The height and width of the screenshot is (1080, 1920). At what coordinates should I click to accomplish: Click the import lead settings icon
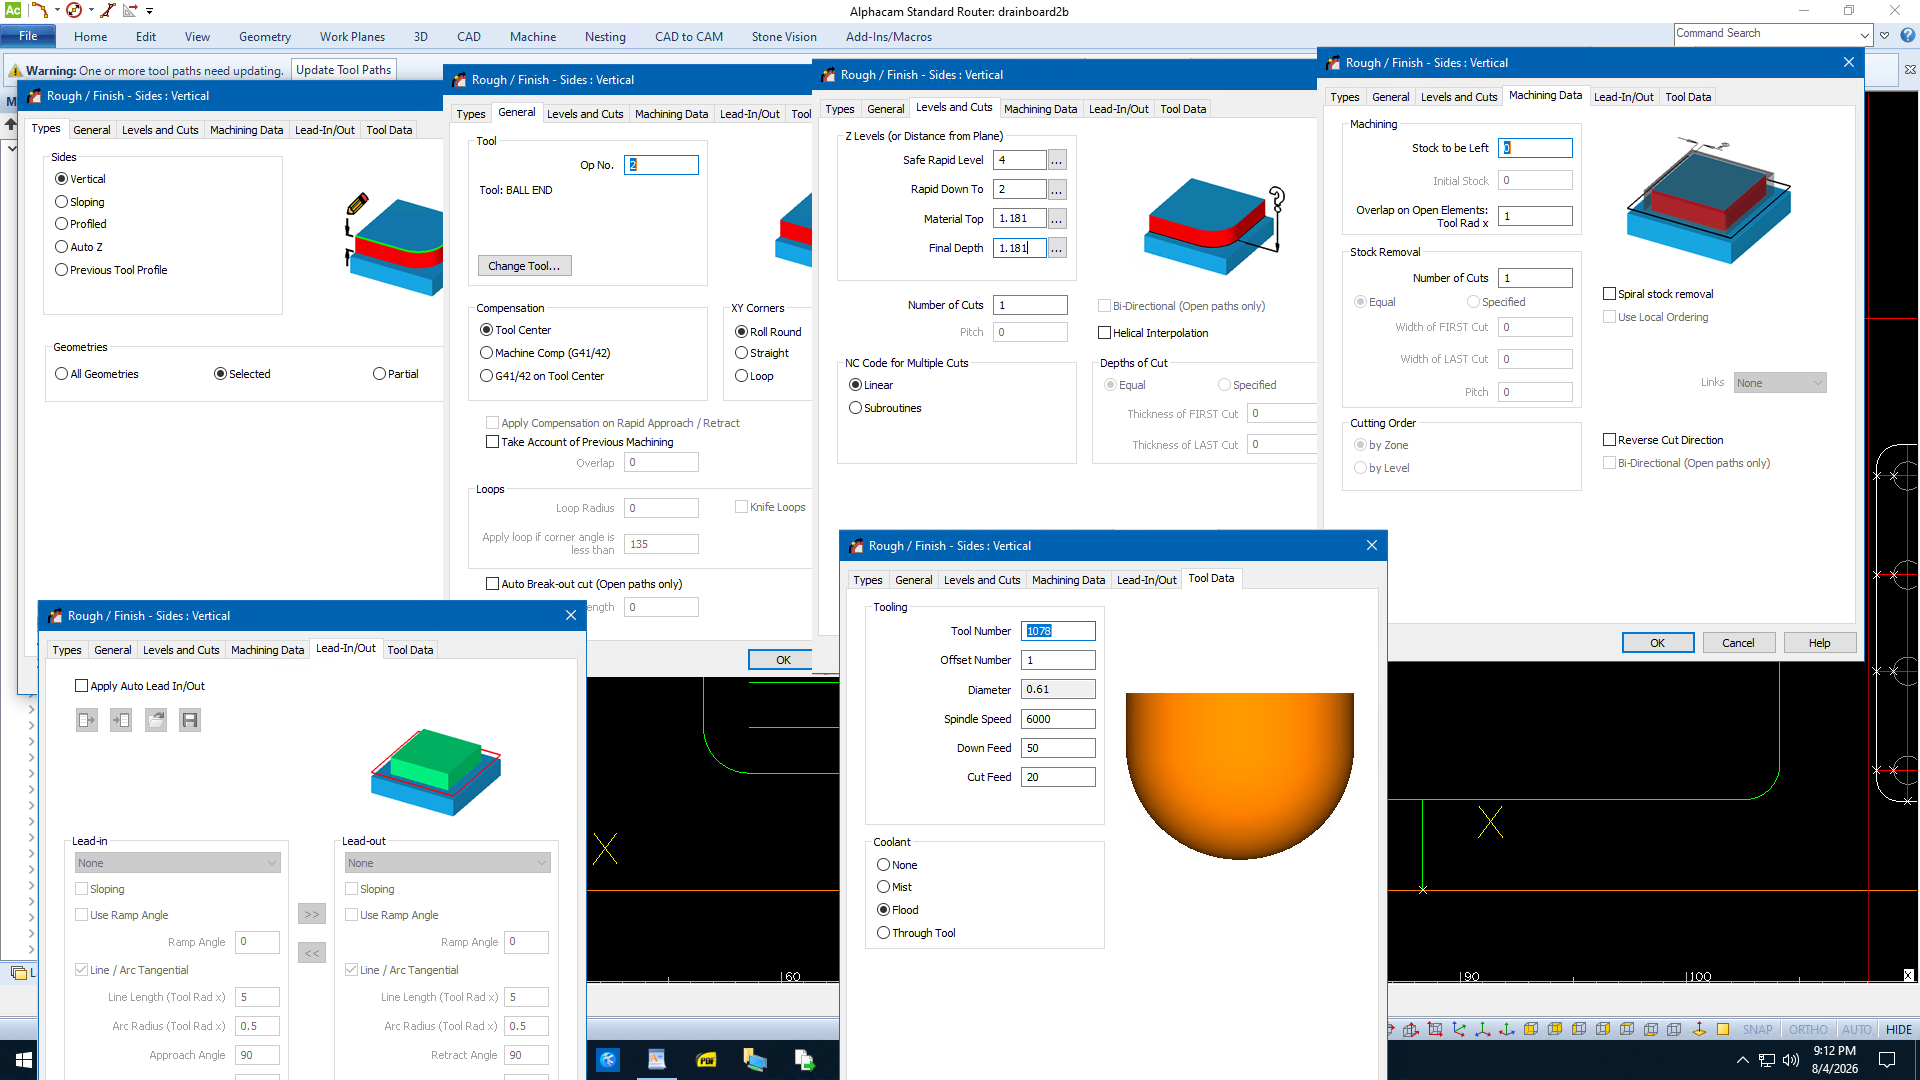121,720
